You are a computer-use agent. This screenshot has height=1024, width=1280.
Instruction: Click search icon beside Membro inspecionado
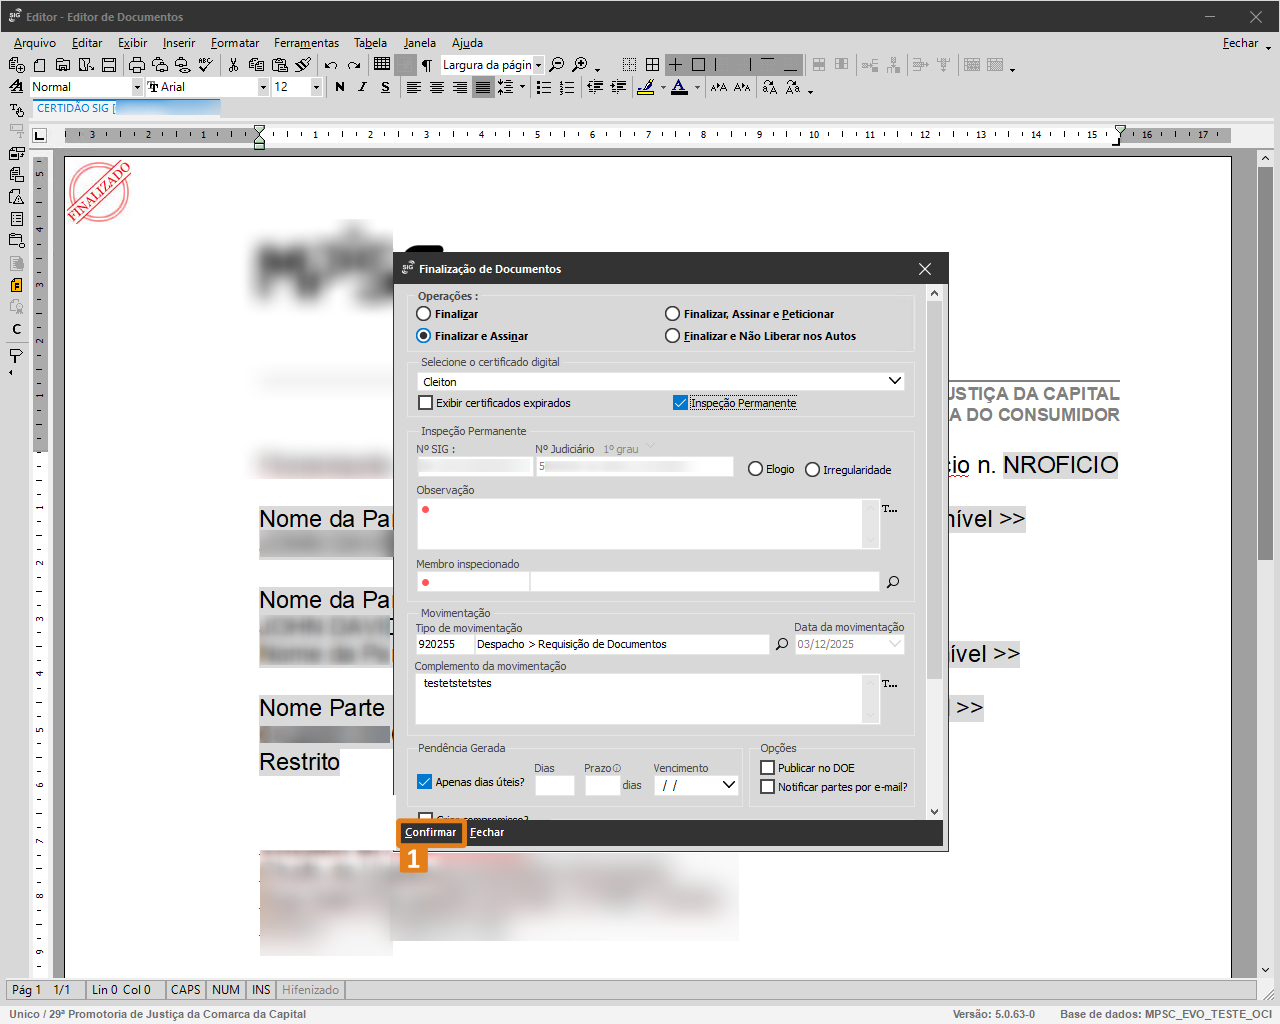point(893,582)
